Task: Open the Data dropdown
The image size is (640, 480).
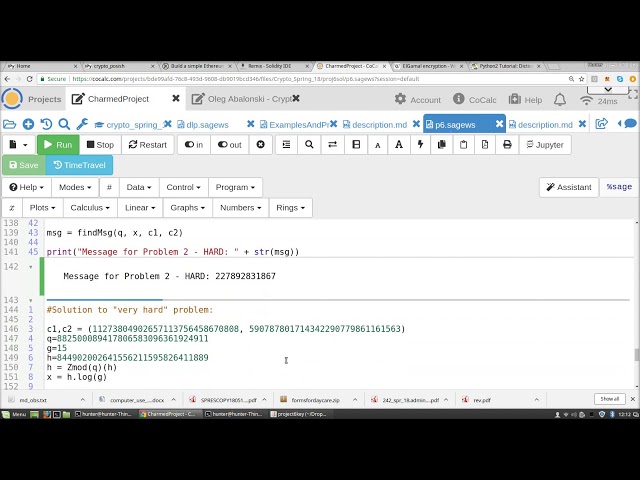Action: [139, 187]
